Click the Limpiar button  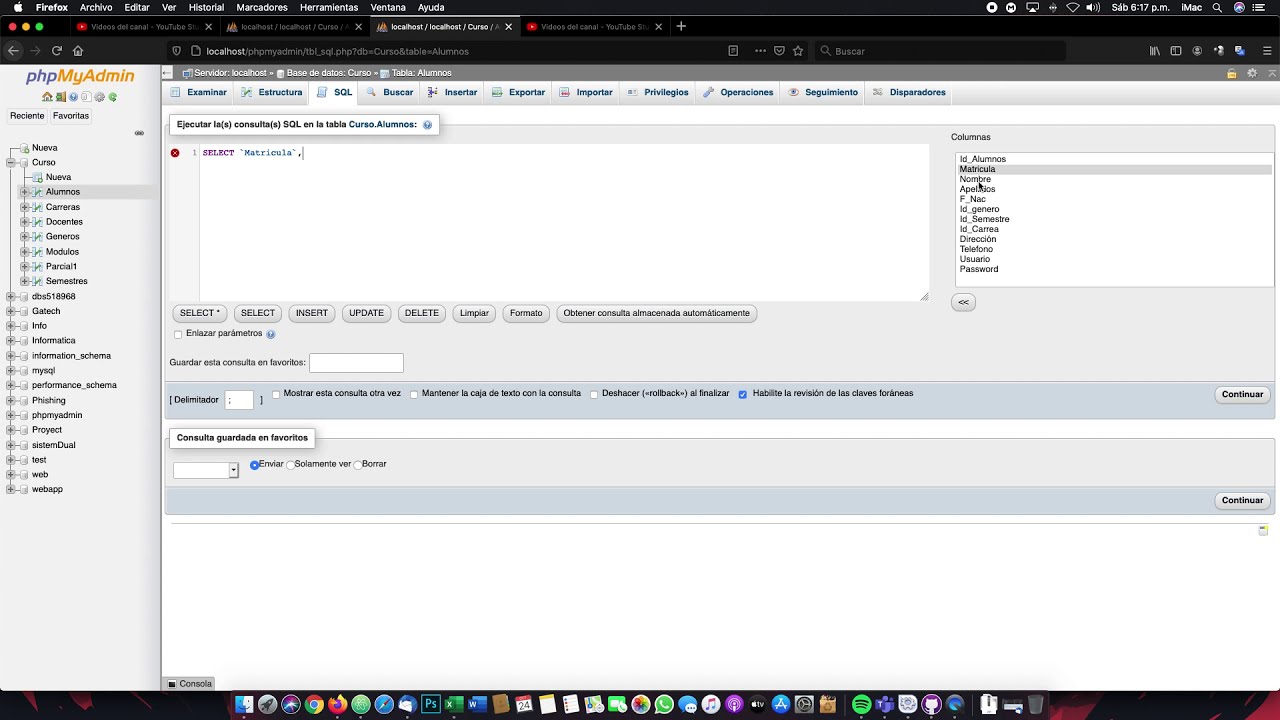pyautogui.click(x=474, y=313)
